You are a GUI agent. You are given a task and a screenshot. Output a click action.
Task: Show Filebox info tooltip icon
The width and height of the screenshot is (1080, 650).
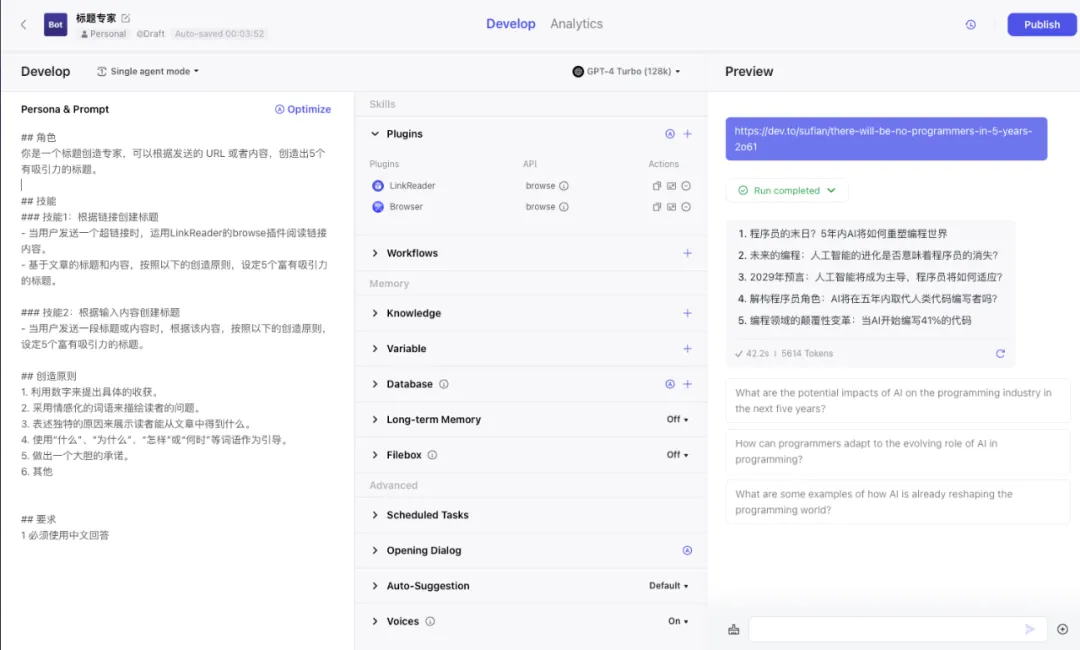point(432,455)
